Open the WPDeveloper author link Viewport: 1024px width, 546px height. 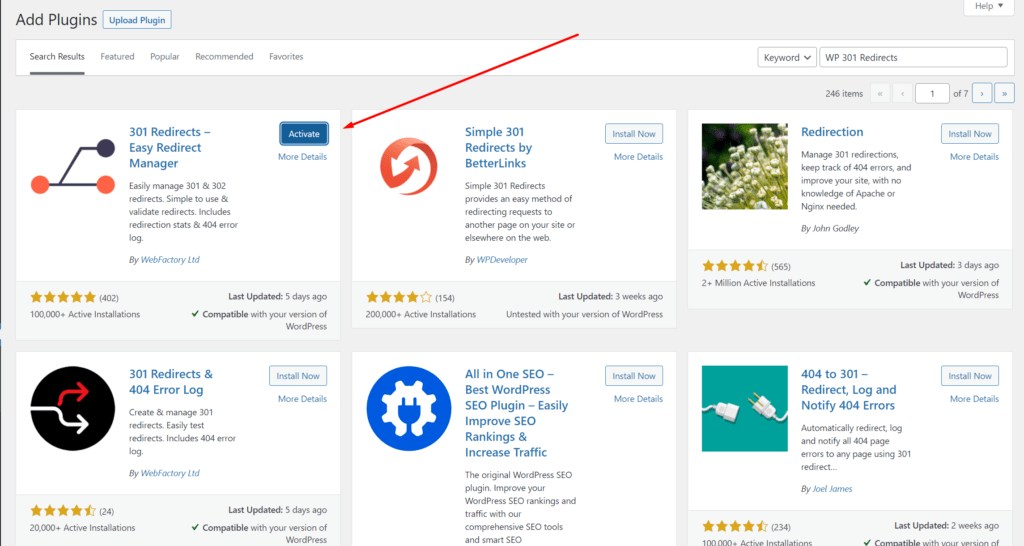coord(502,260)
